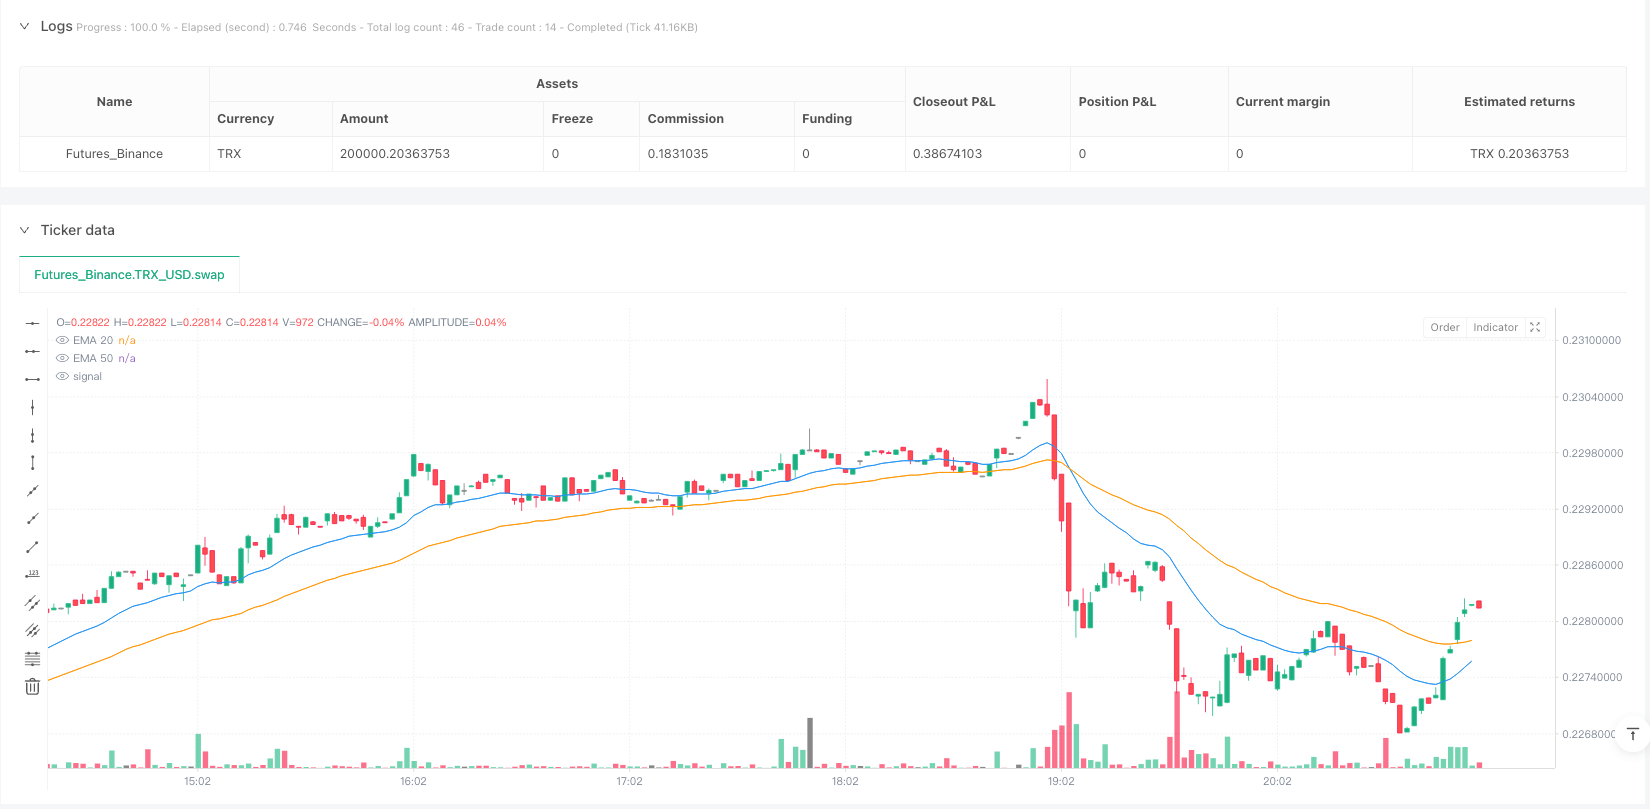Select the parallel straight lines tool
This screenshot has width=1650, height=809.
click(32, 630)
